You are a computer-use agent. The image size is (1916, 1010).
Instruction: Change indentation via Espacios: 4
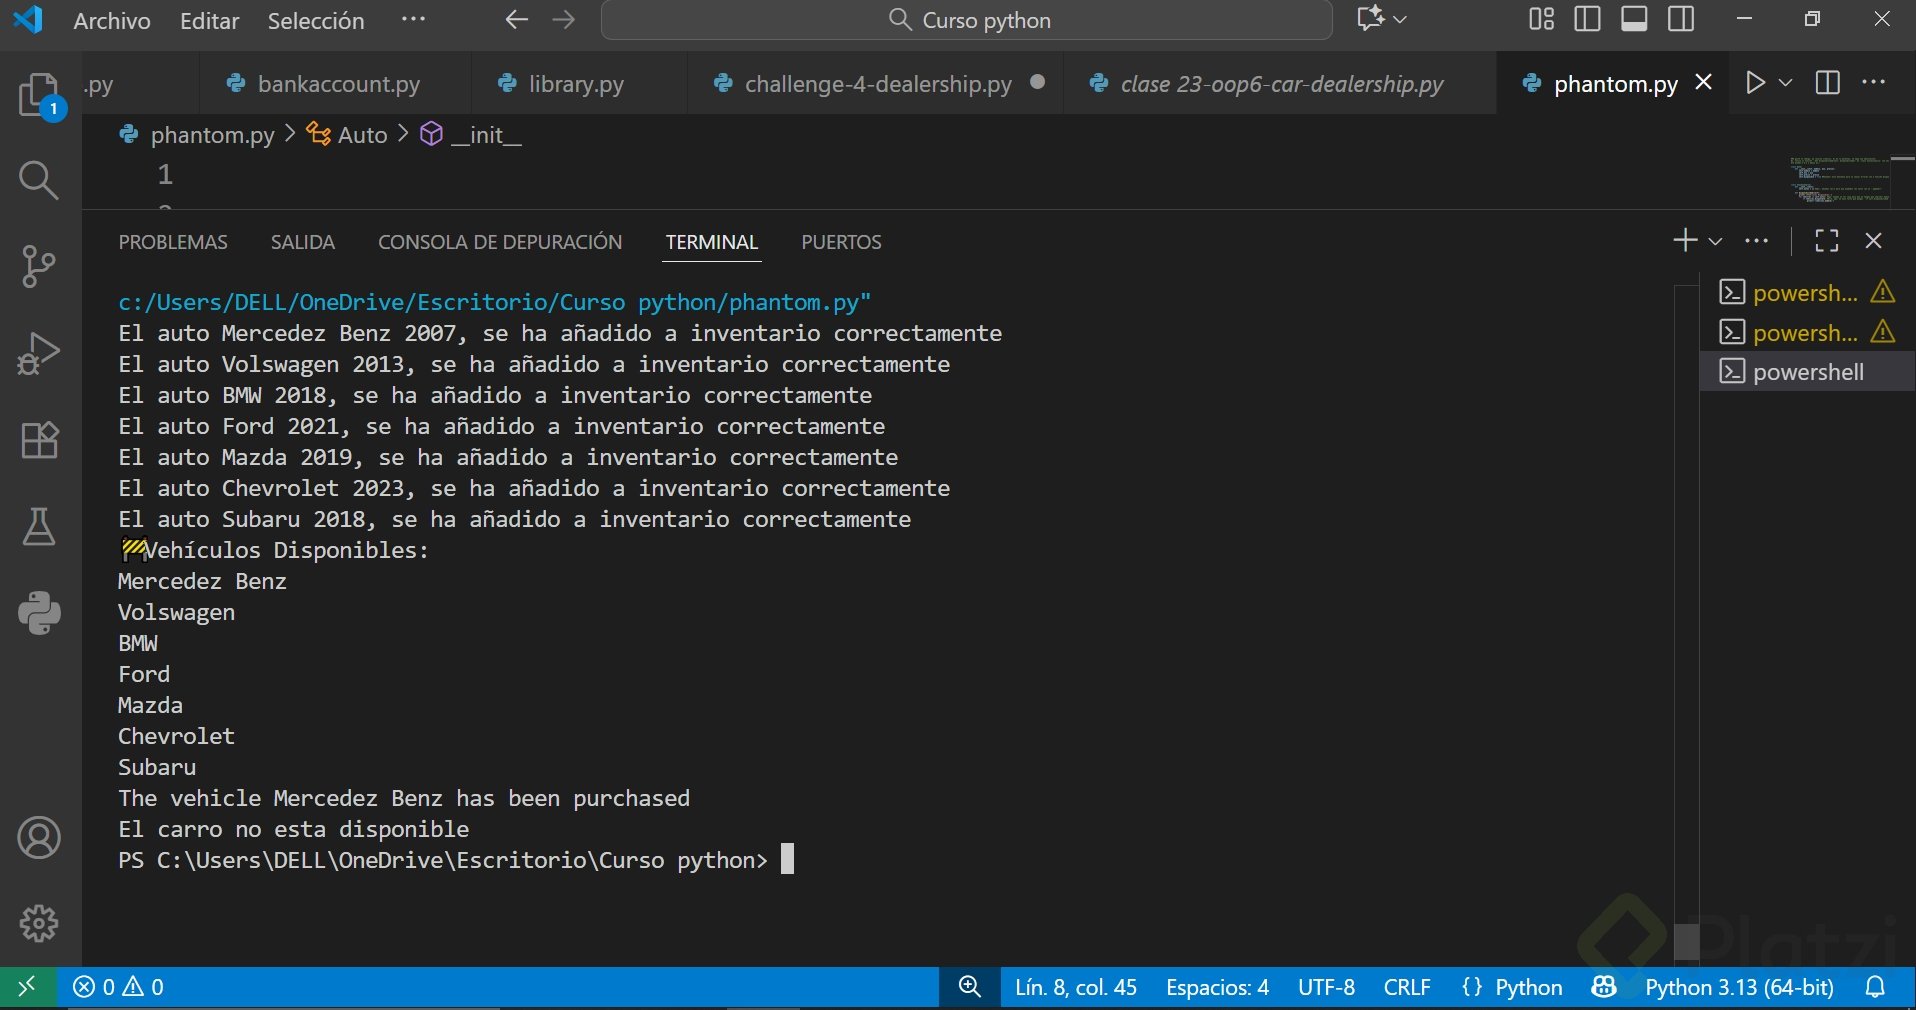(1217, 988)
